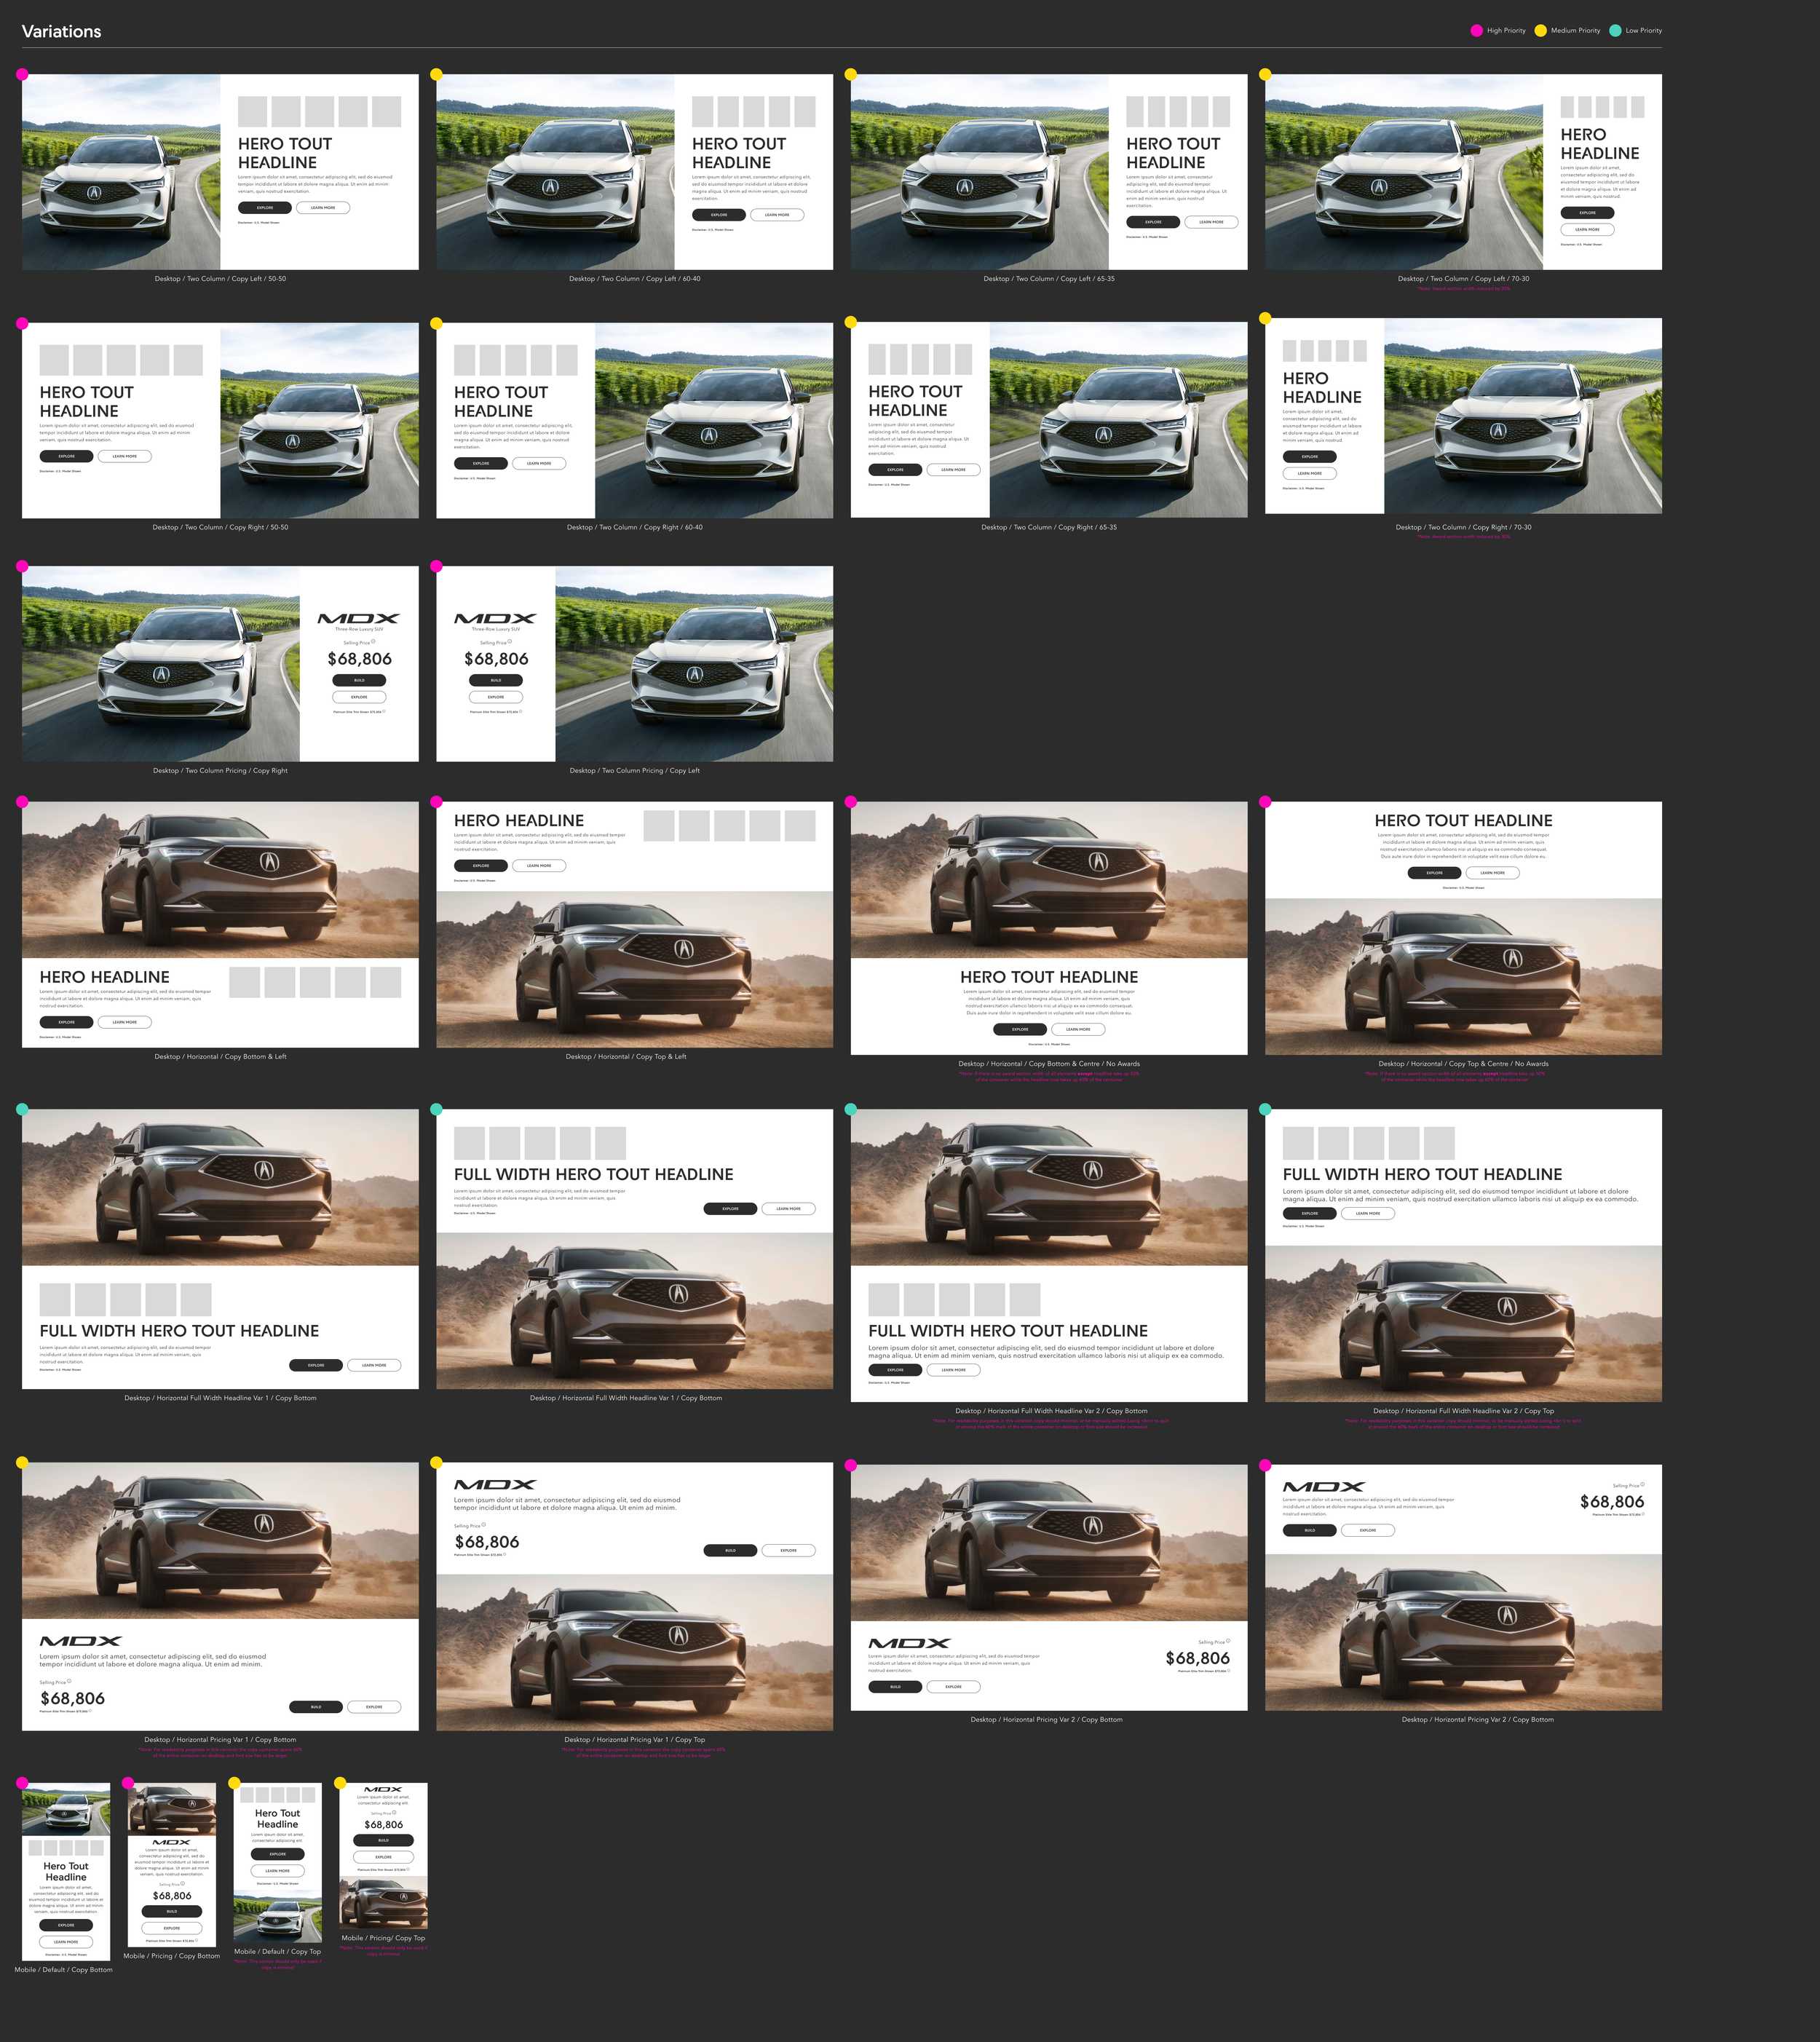
Task: Click EXPLORE button in Two Column Pricing / Copy Left mockup
Action: tap(496, 697)
